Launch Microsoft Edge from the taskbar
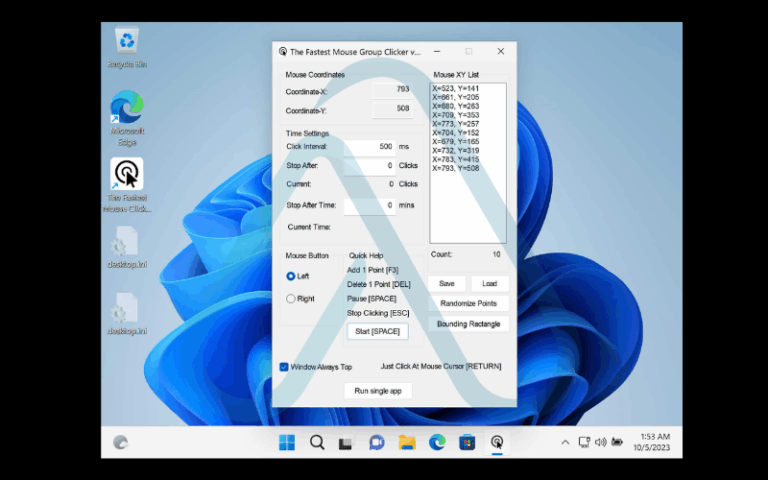This screenshot has height=480, width=768. click(x=437, y=442)
